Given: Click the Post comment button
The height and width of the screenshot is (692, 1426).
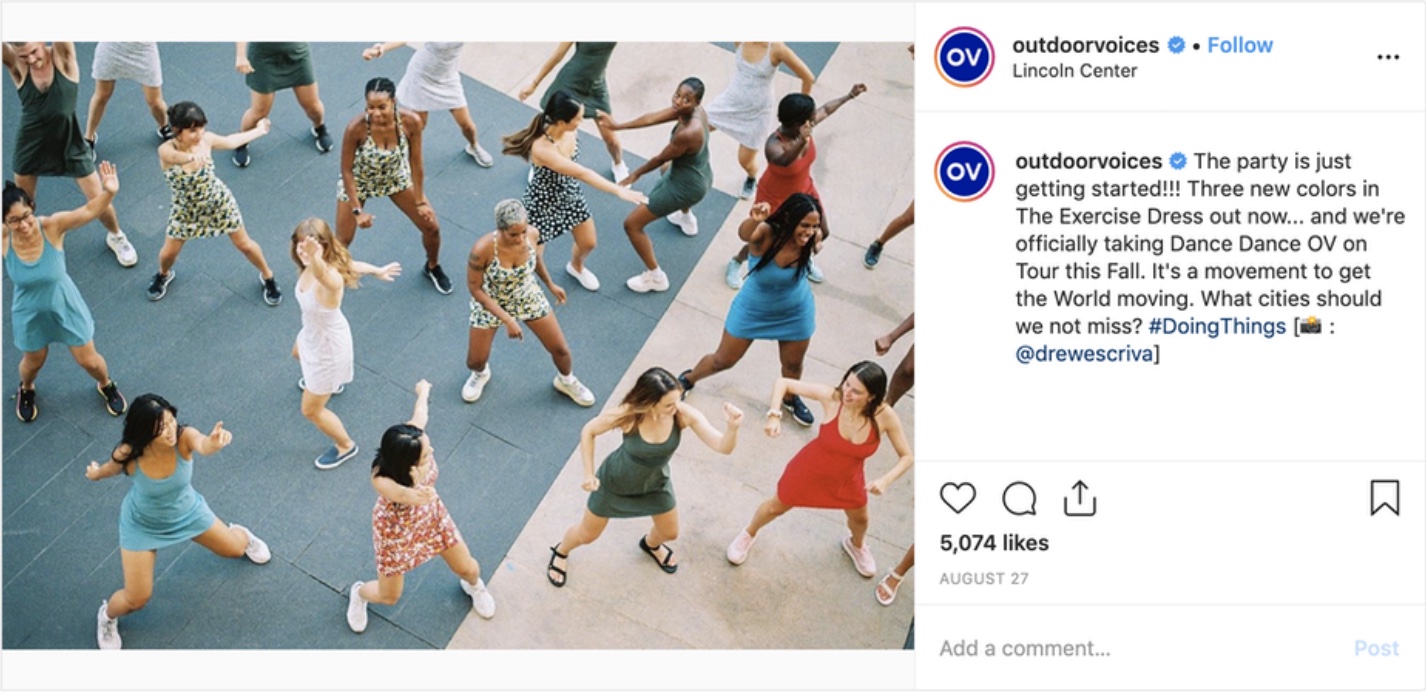Looking at the screenshot, I should 1376,648.
